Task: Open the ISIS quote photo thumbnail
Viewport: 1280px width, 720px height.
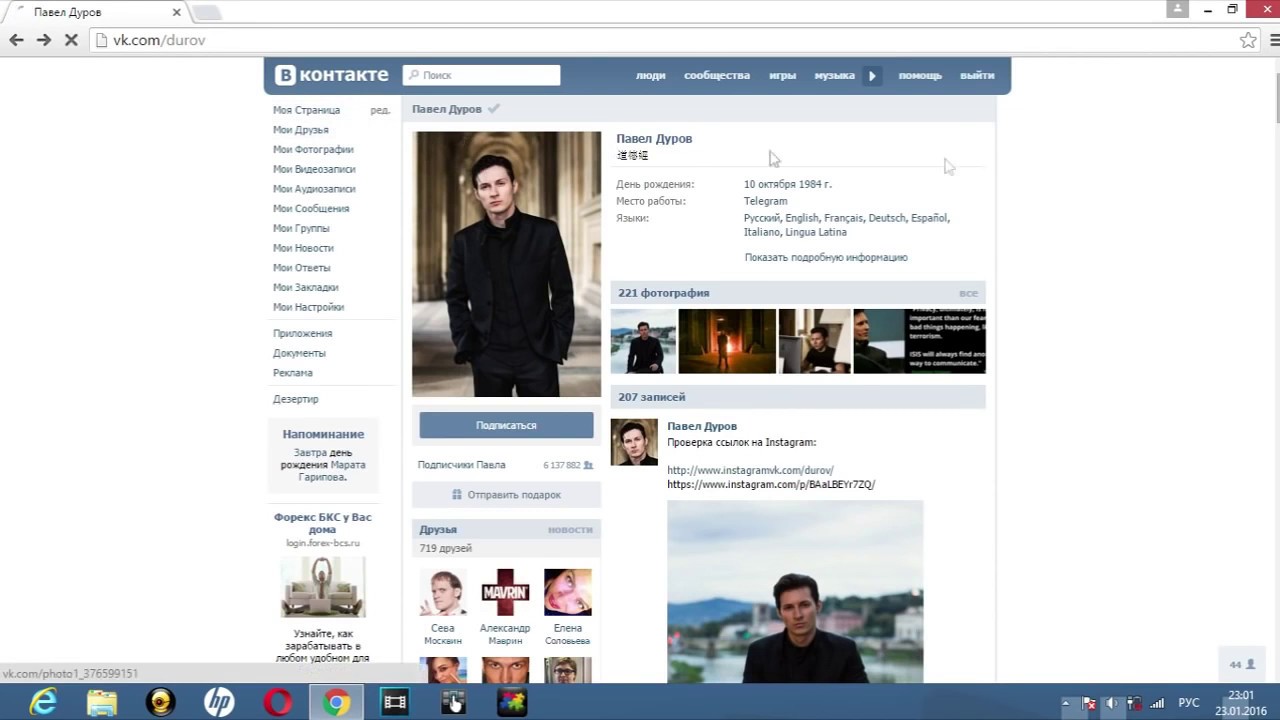Action: point(919,341)
